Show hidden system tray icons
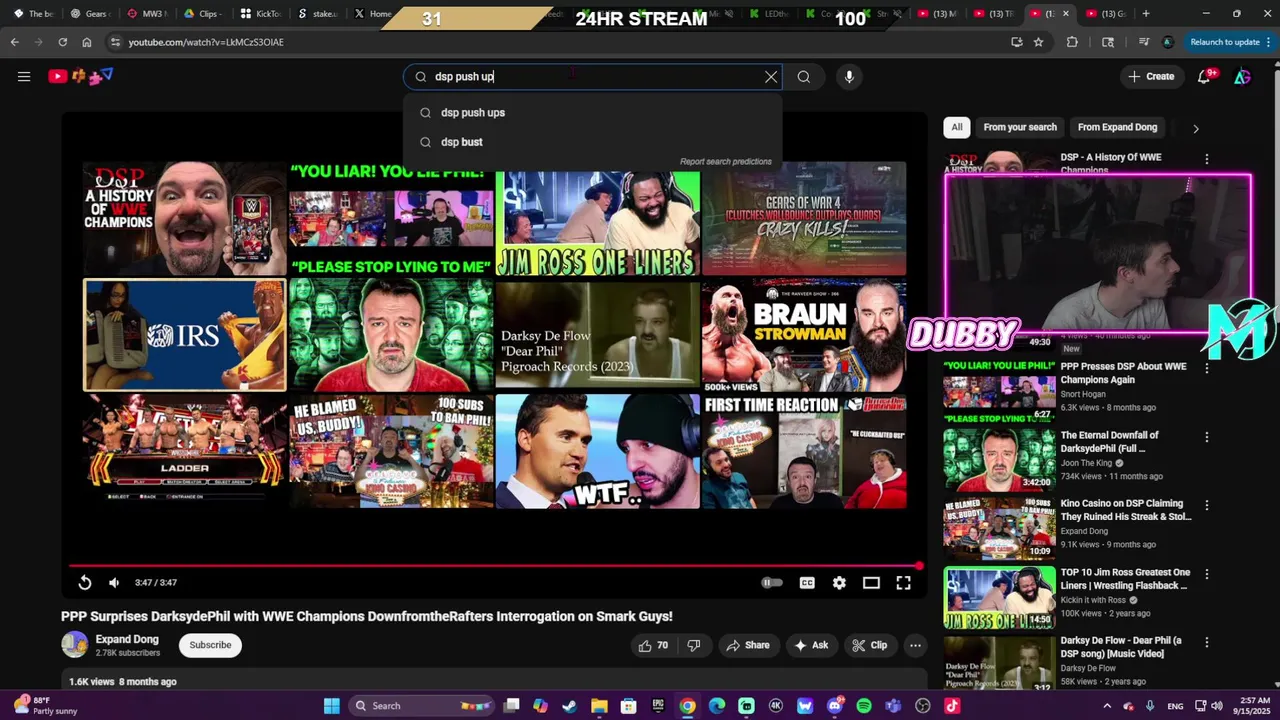Image resolution: width=1280 pixels, height=720 pixels. [1107, 706]
